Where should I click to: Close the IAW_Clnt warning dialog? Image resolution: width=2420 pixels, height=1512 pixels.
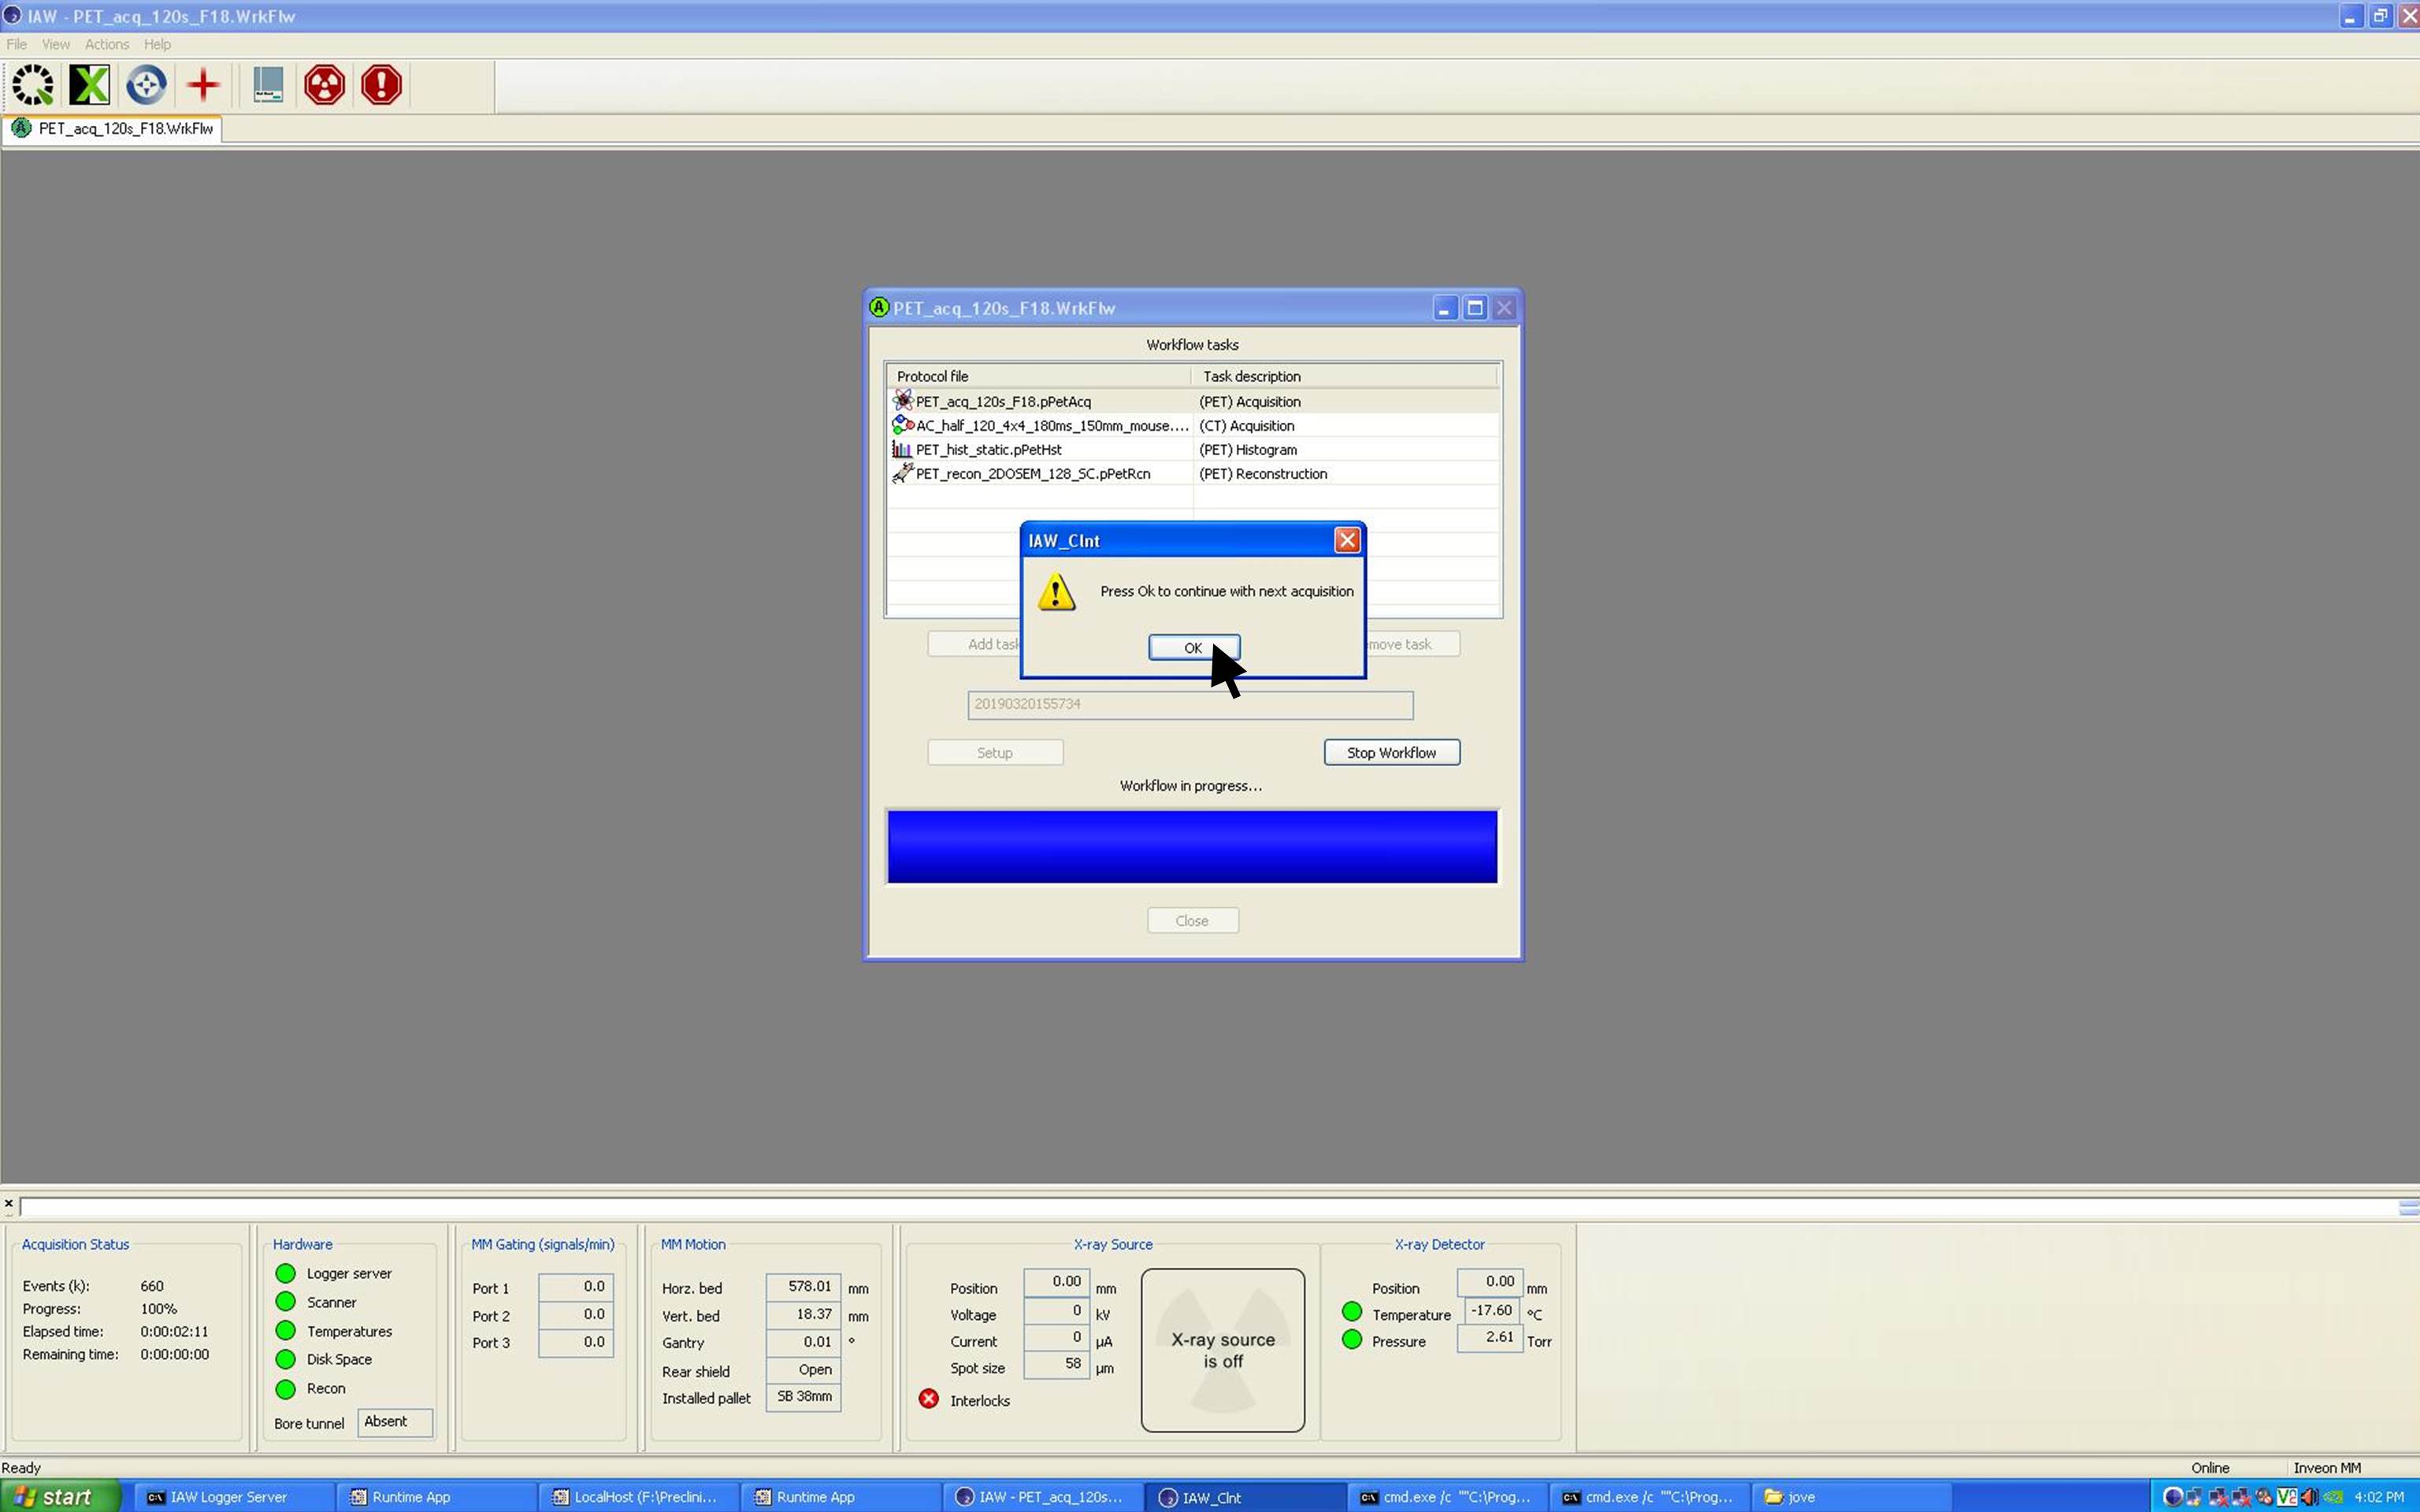click(x=1346, y=541)
